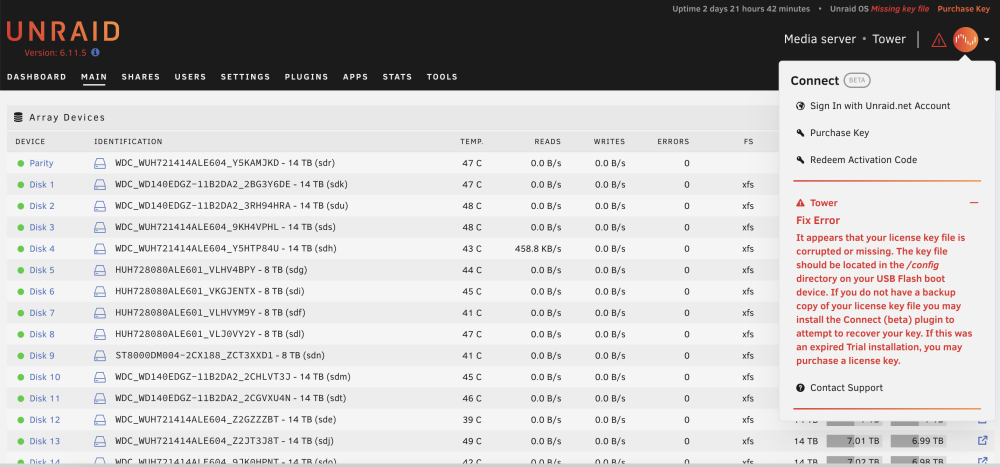This screenshot has height=467, width=1000.
Task: Open the Dashboard tab
Action: [36, 77]
